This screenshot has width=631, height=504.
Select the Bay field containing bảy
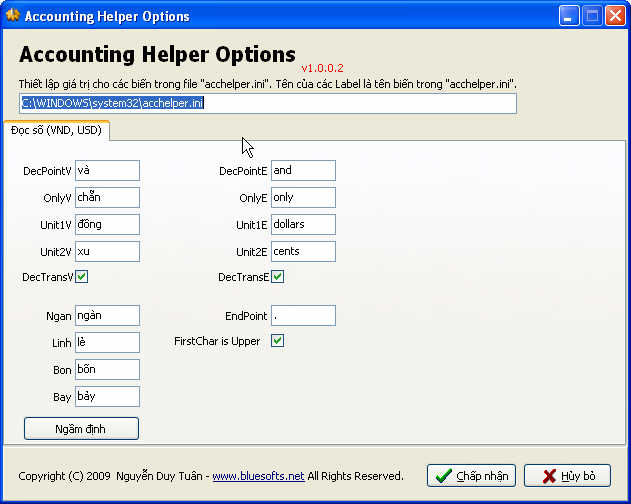107,397
